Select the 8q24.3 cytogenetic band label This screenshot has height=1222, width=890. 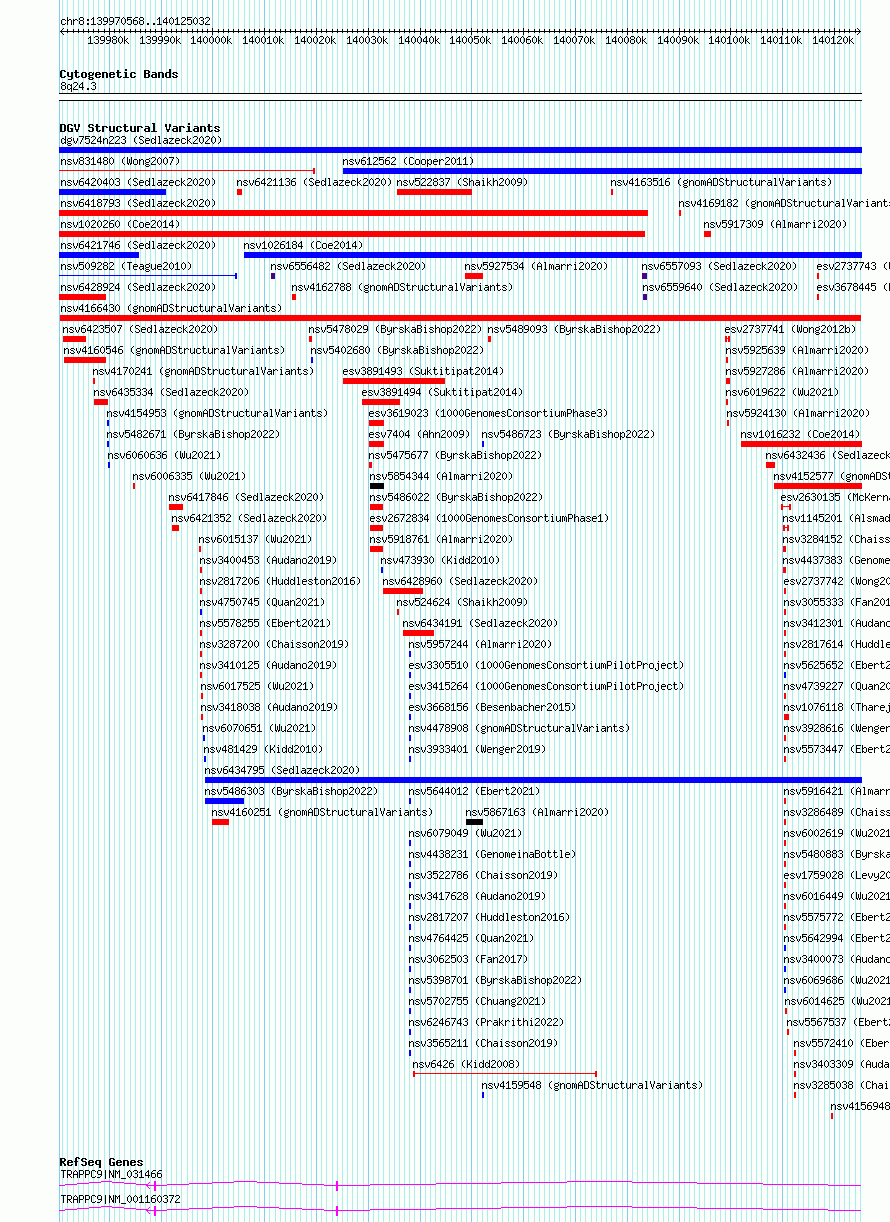(78, 87)
